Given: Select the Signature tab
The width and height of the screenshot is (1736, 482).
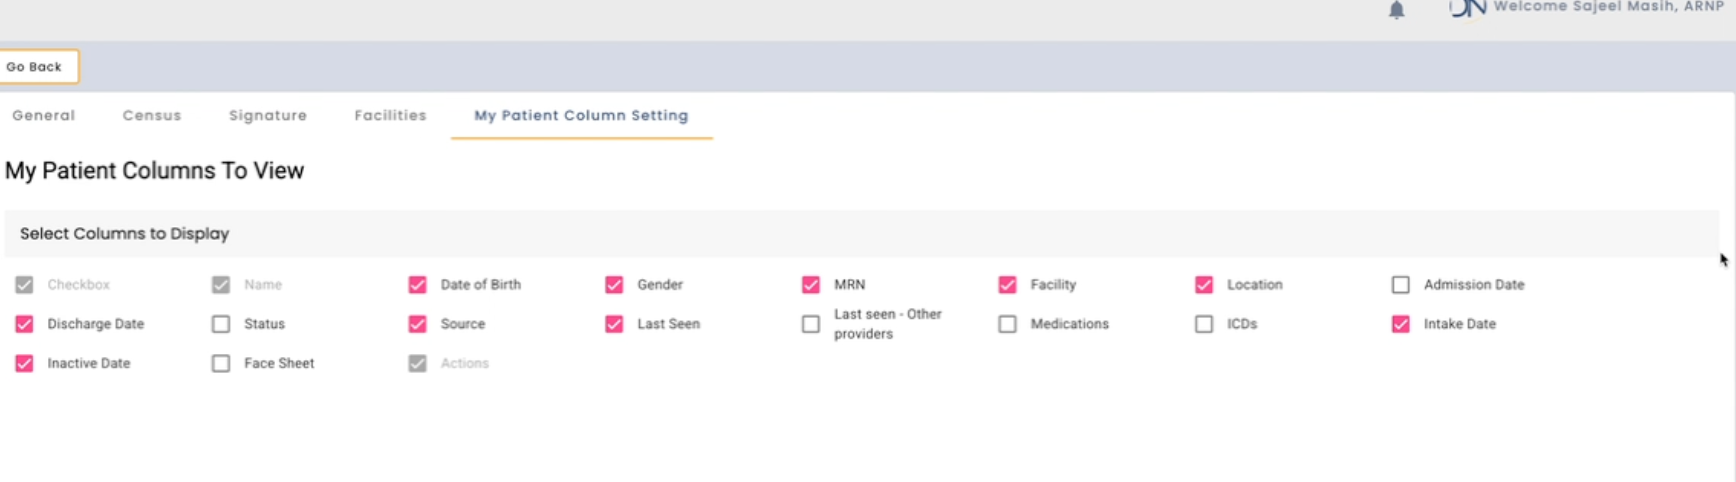Looking at the screenshot, I should [x=268, y=115].
